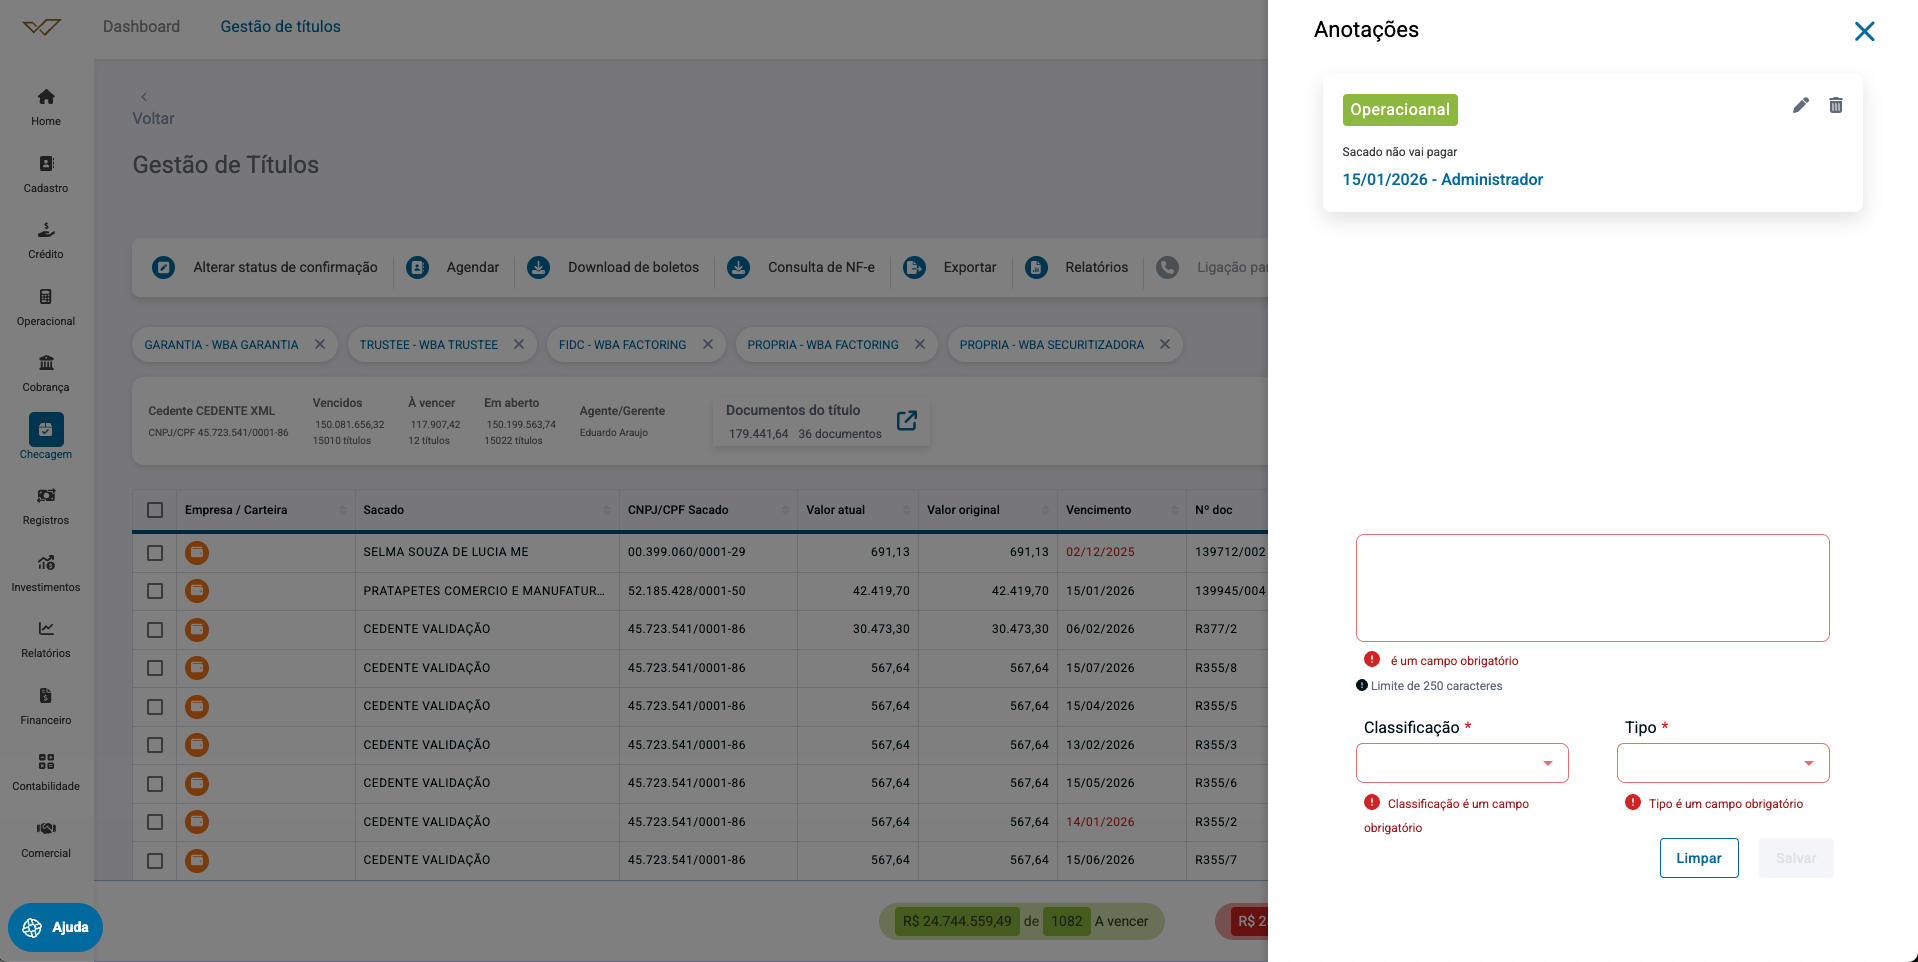Open Financeiro in the sidebar
The image size is (1918, 962).
(46, 707)
